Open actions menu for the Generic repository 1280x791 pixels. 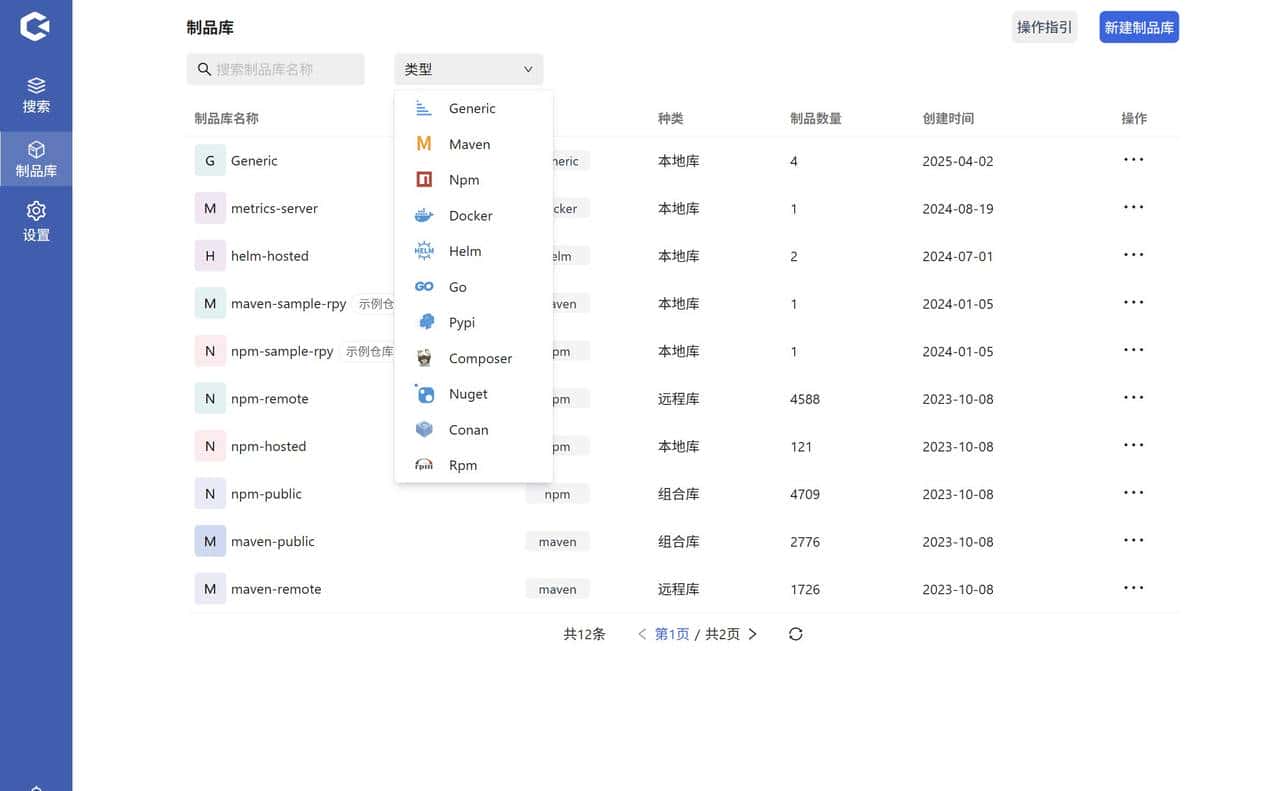[1133, 160]
